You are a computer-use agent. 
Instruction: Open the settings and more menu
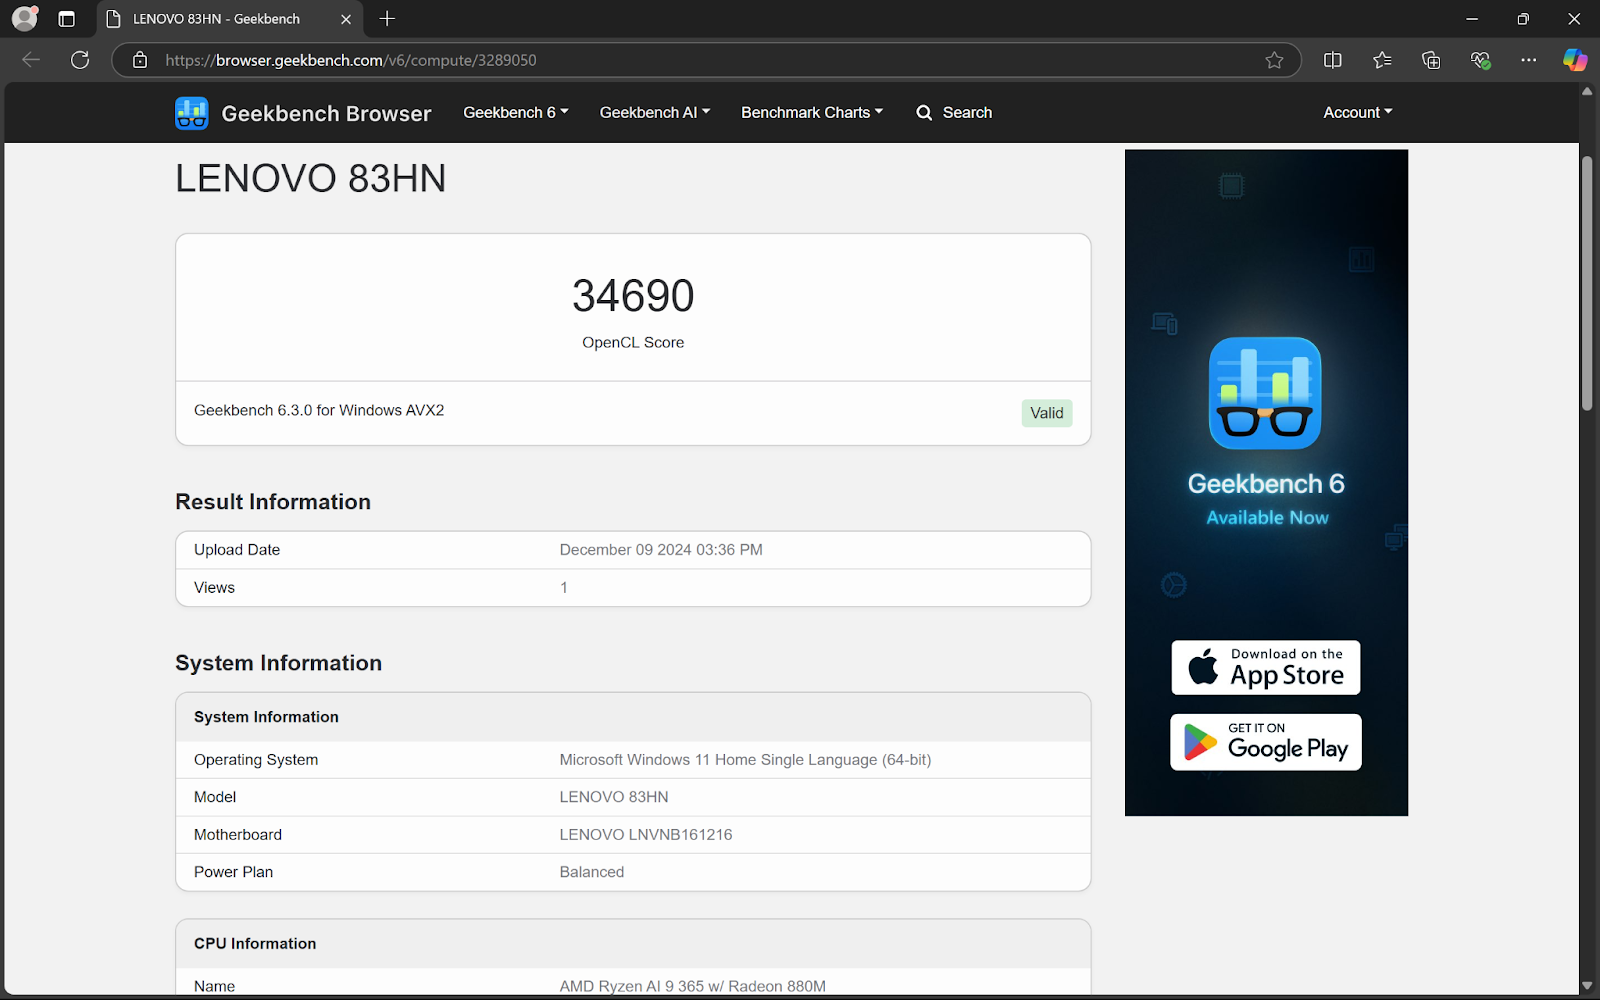pos(1529,60)
